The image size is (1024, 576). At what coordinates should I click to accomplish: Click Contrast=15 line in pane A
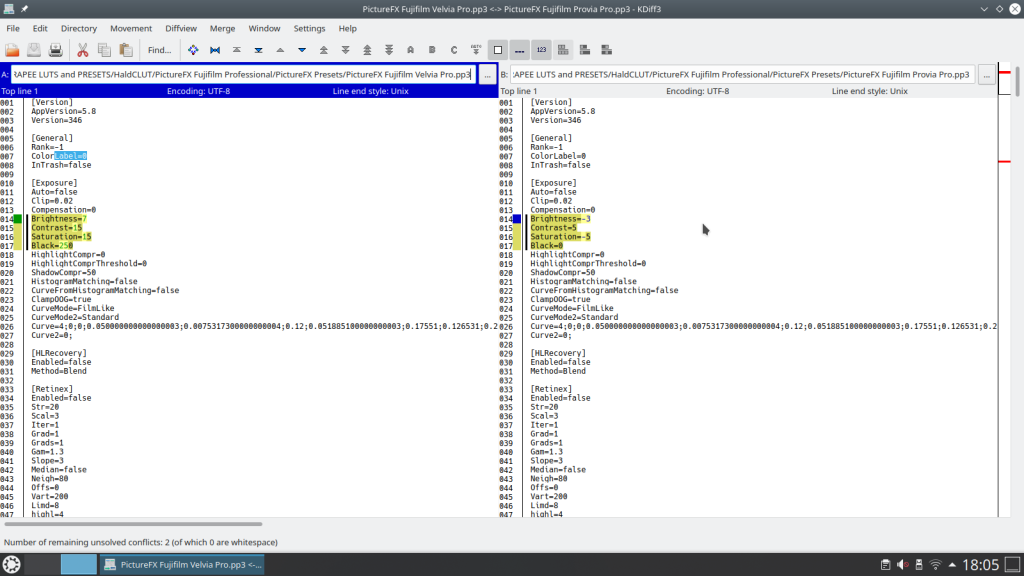coord(57,228)
